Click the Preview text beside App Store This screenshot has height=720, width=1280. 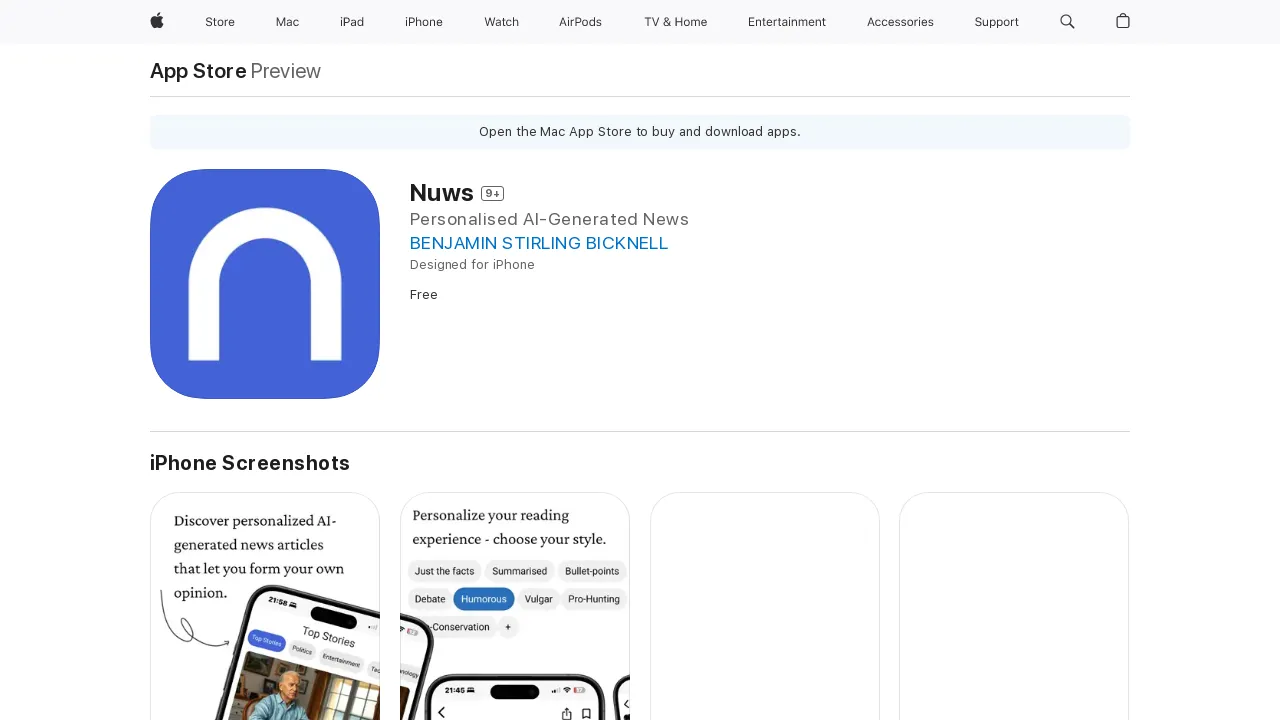286,71
